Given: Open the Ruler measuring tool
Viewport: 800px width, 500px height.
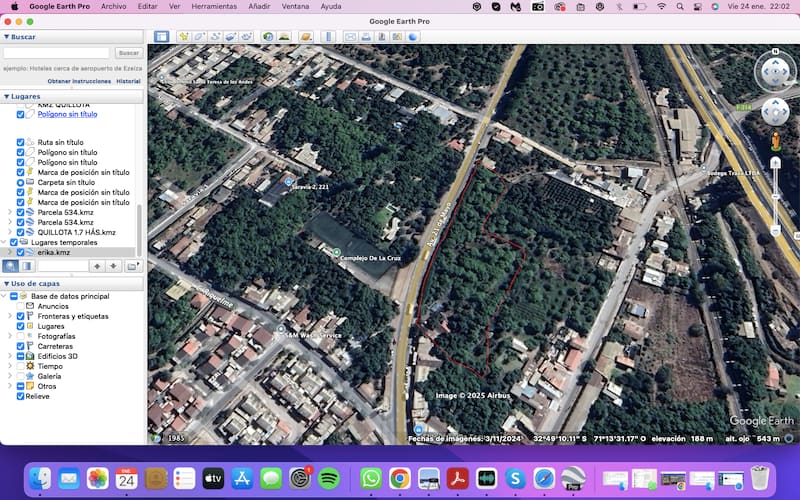Looking at the screenshot, I should click(x=329, y=37).
